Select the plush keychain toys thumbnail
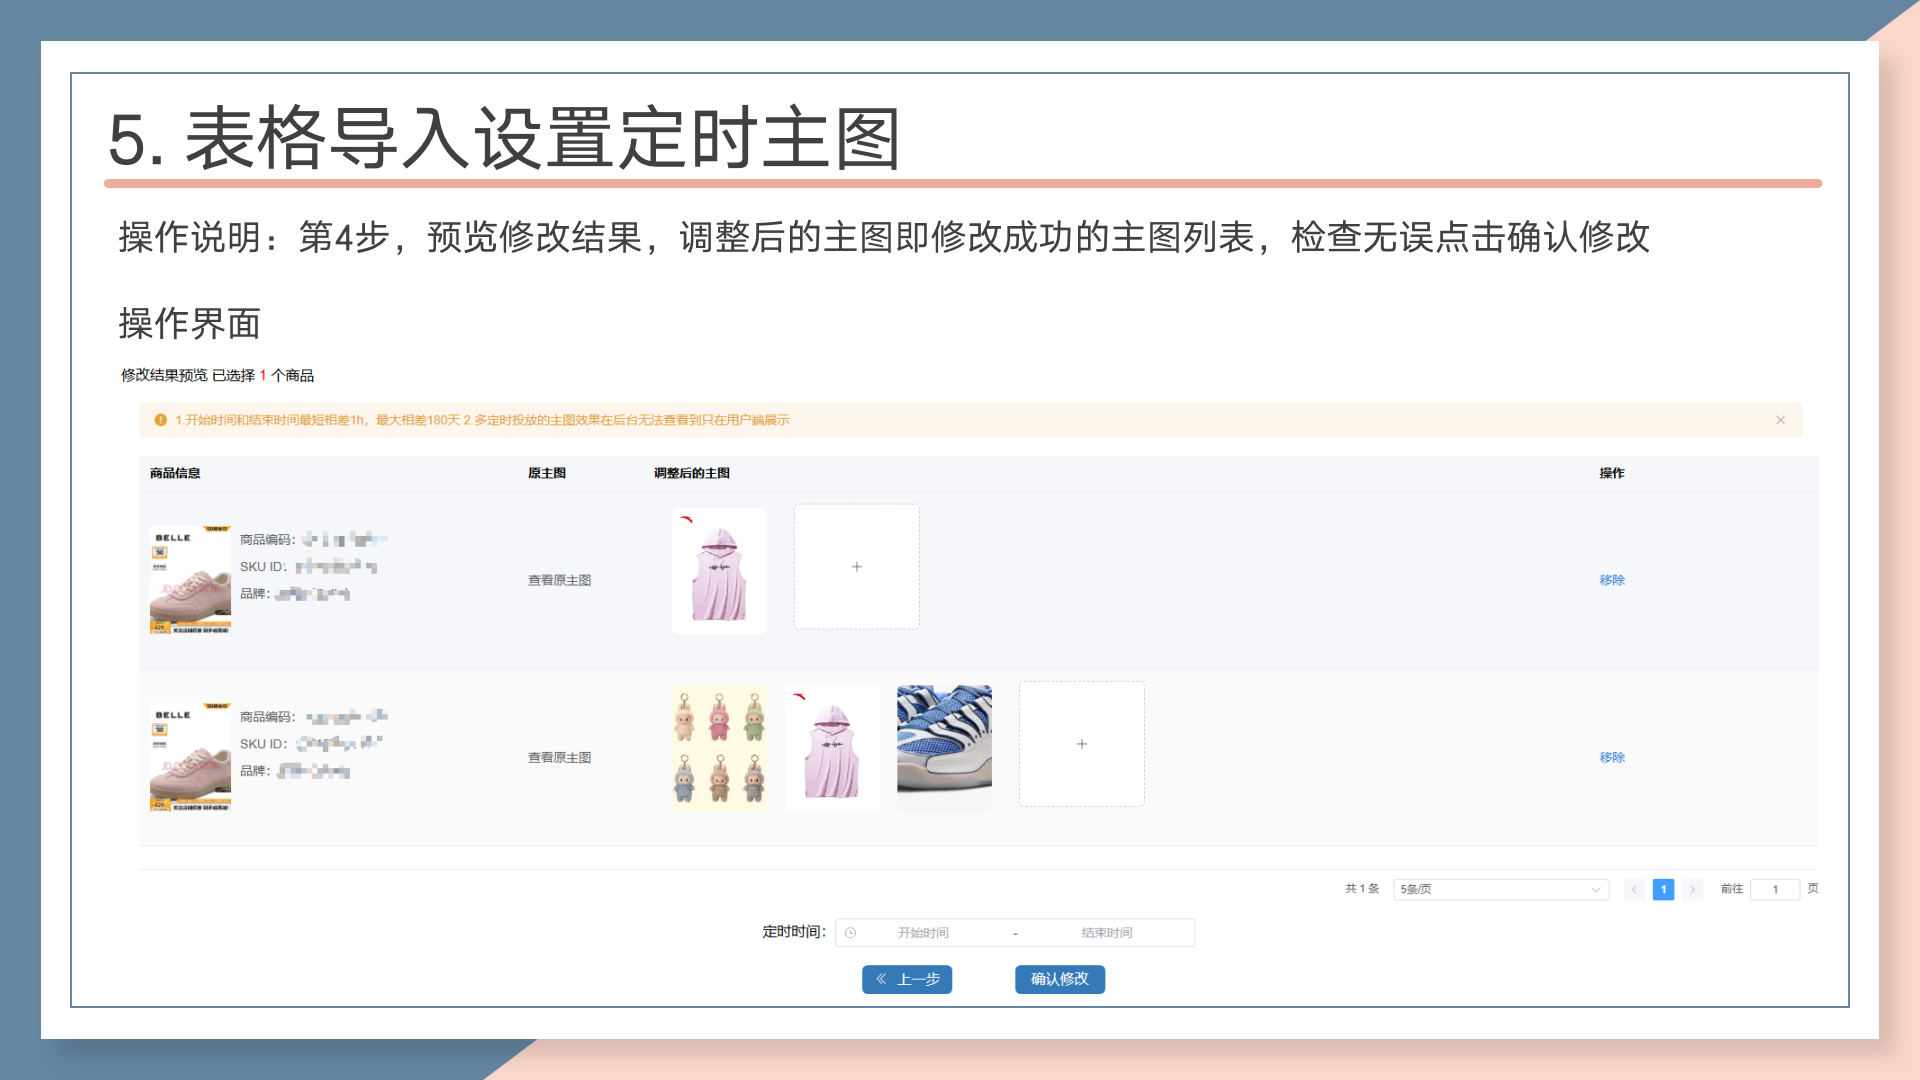The height and width of the screenshot is (1080, 1920). (x=719, y=746)
